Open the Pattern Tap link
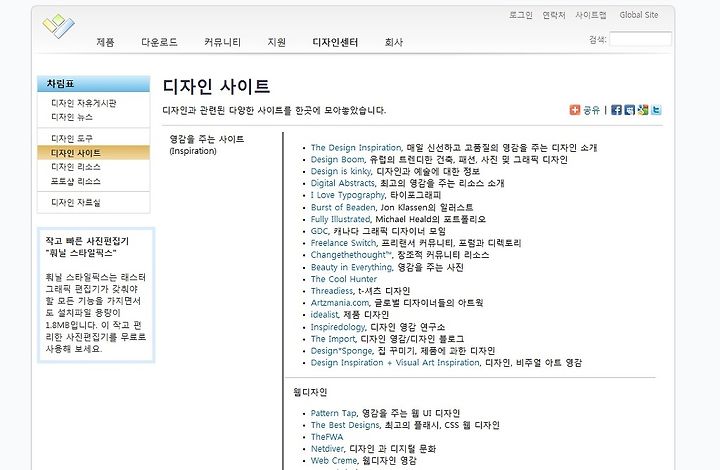The height and width of the screenshot is (470, 720). pyautogui.click(x=333, y=413)
